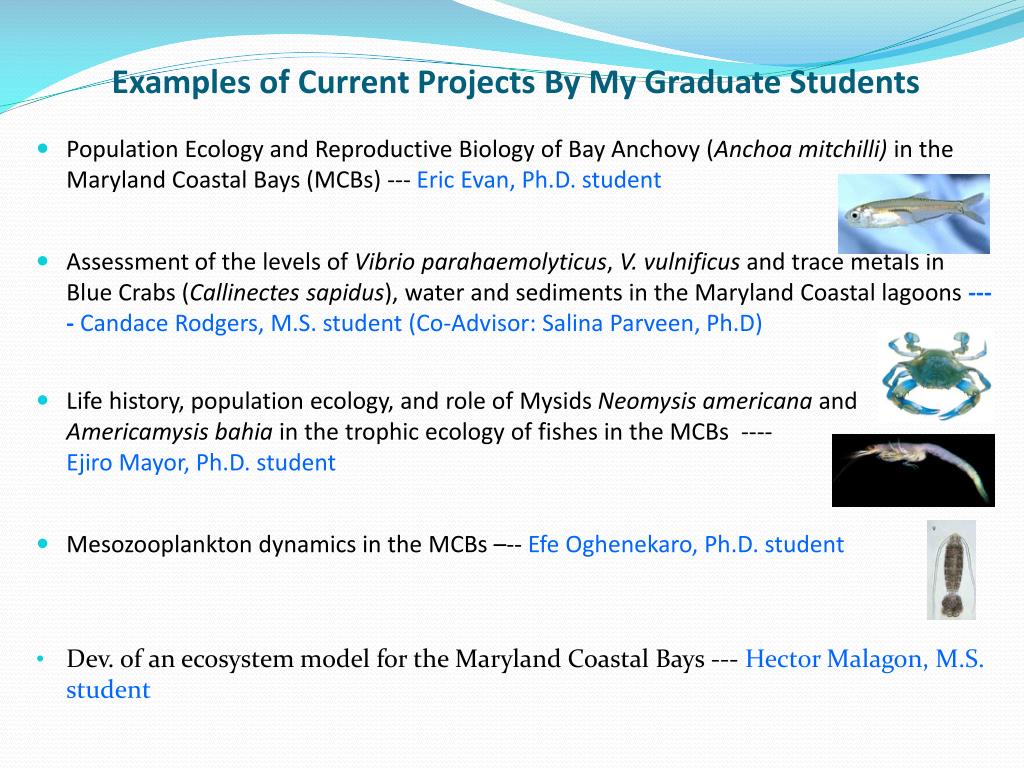Image resolution: width=1024 pixels, height=768 pixels.
Task: Click the bullet beside Life history item
Action: (x=43, y=400)
